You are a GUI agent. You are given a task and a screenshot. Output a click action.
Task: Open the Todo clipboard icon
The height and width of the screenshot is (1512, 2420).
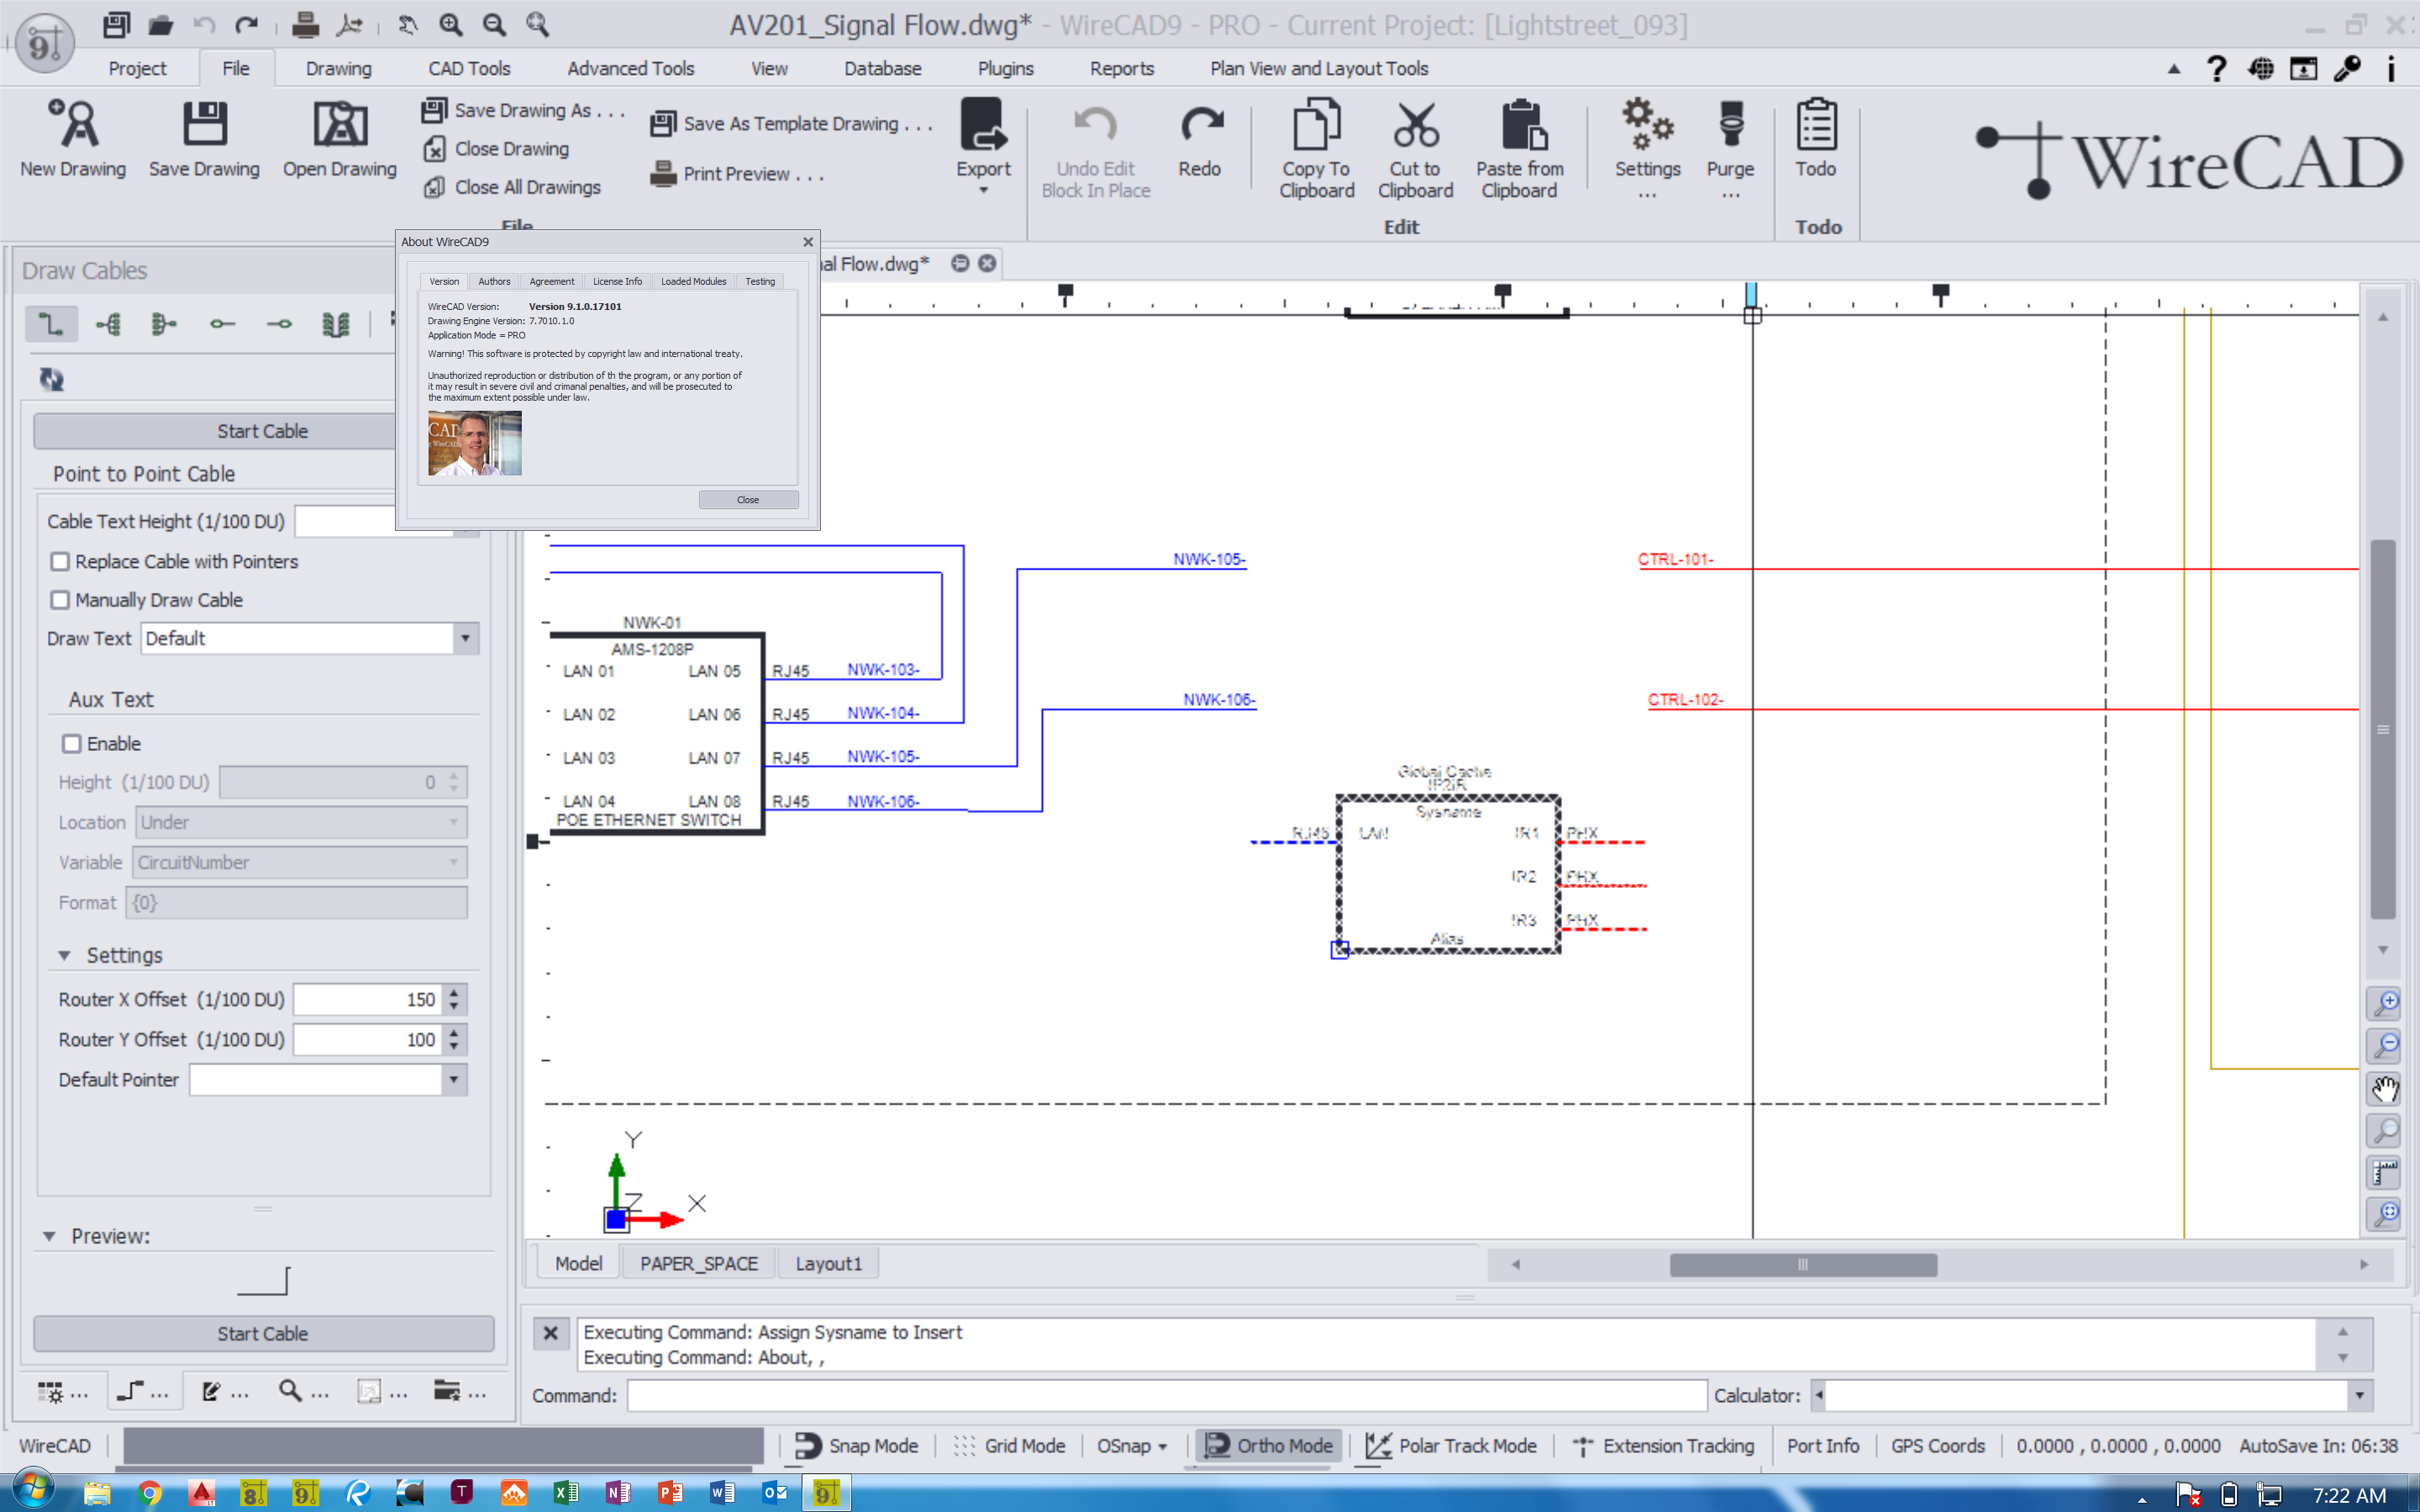tap(1815, 124)
